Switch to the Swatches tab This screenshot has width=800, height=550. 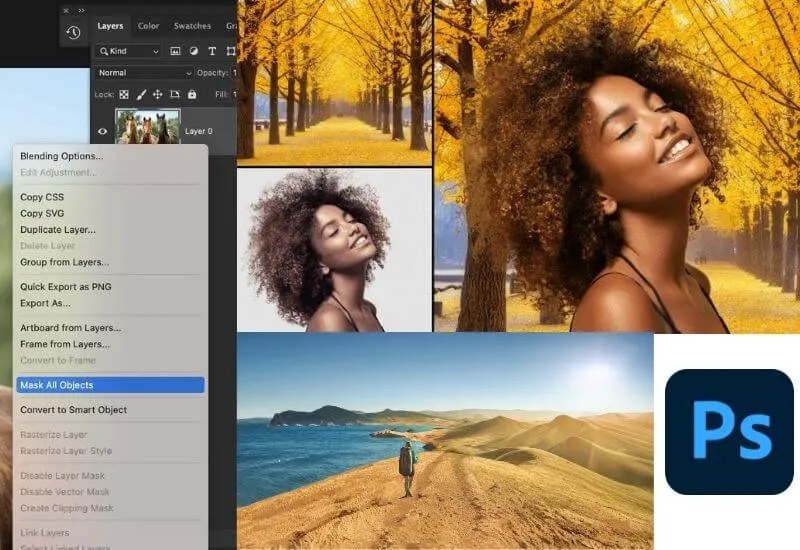click(192, 26)
